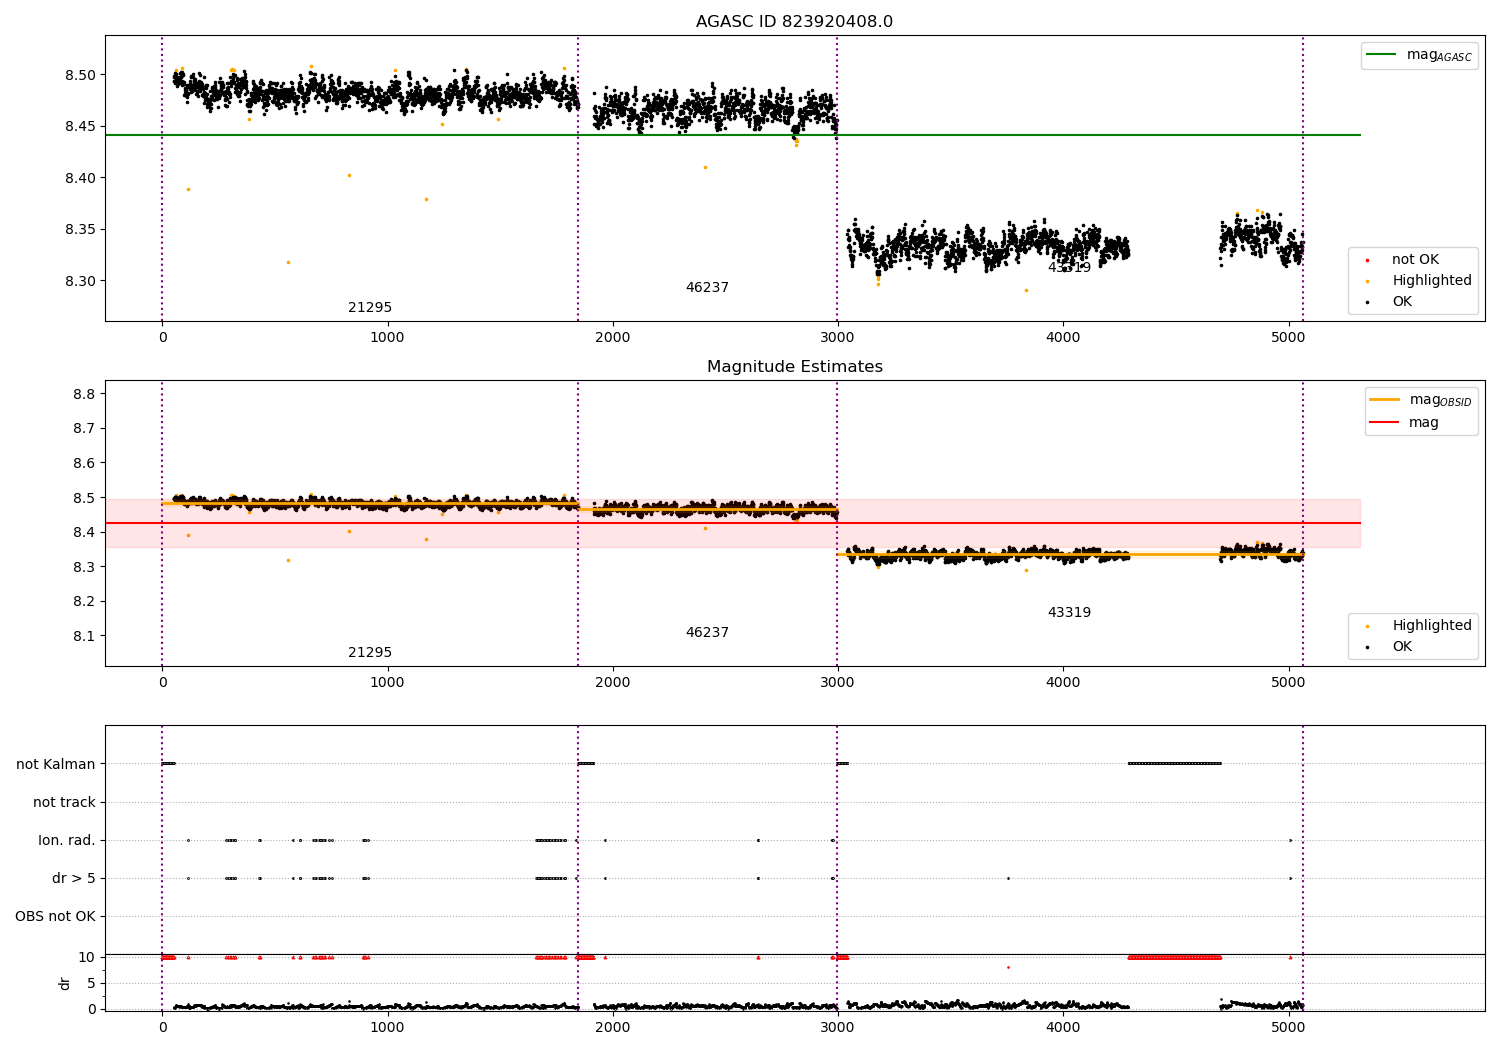Click the green mag AGASC legend line
This screenshot has height=1050, width=1500.
1381,55
